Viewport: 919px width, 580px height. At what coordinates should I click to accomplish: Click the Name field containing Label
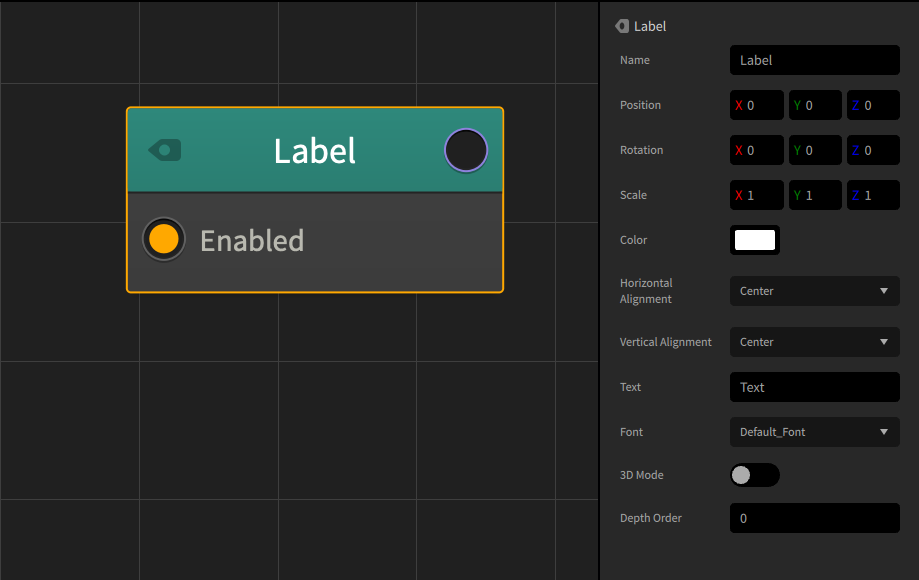[x=814, y=60]
